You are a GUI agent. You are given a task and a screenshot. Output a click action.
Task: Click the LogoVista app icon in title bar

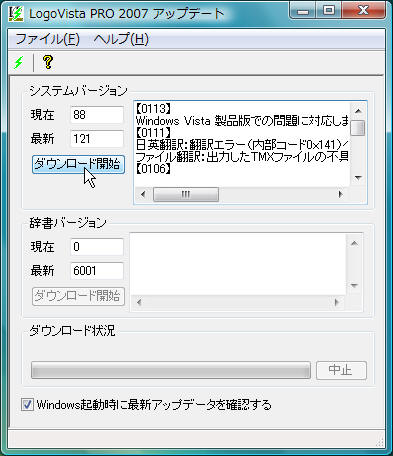(15, 14)
